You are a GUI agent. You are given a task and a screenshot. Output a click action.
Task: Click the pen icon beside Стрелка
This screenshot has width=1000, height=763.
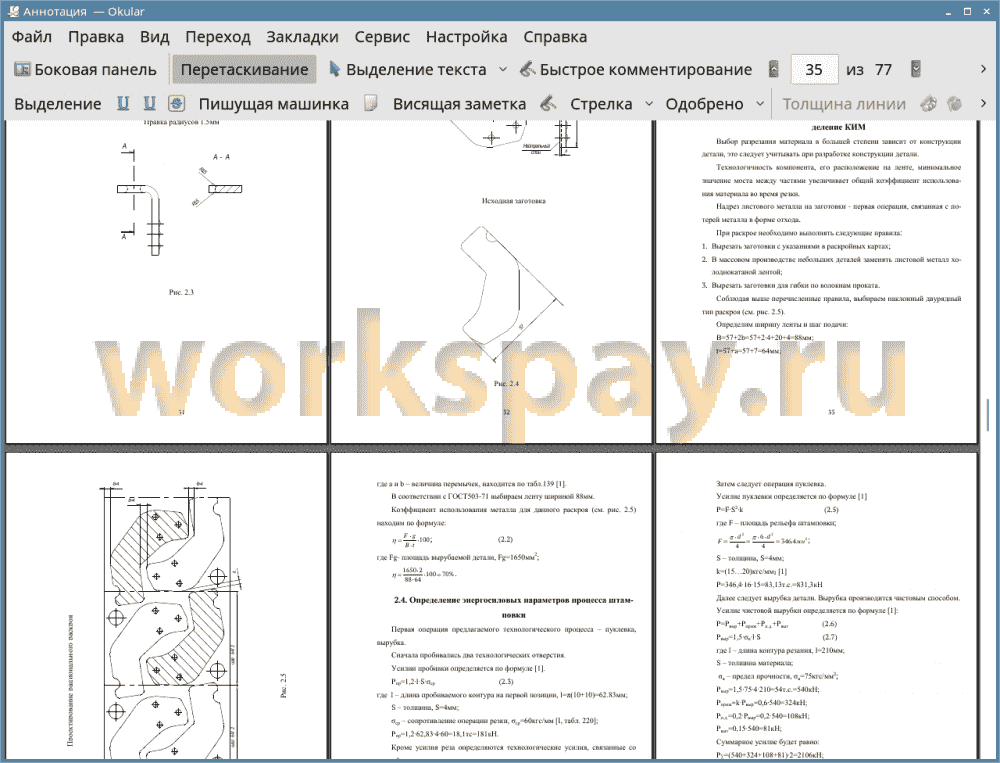548,104
